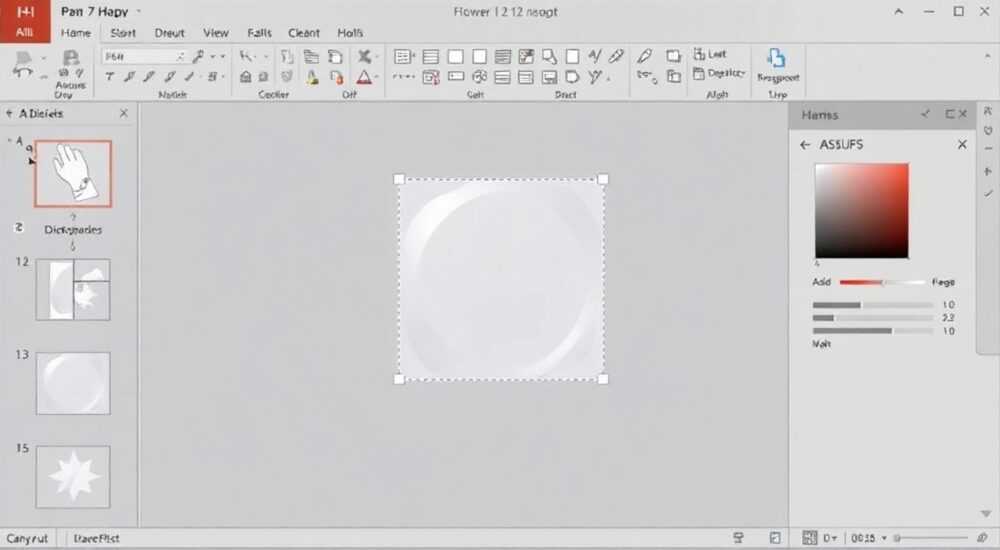Open the Cleant tab
Image resolution: width=1000 pixels, height=550 pixels.
(304, 33)
